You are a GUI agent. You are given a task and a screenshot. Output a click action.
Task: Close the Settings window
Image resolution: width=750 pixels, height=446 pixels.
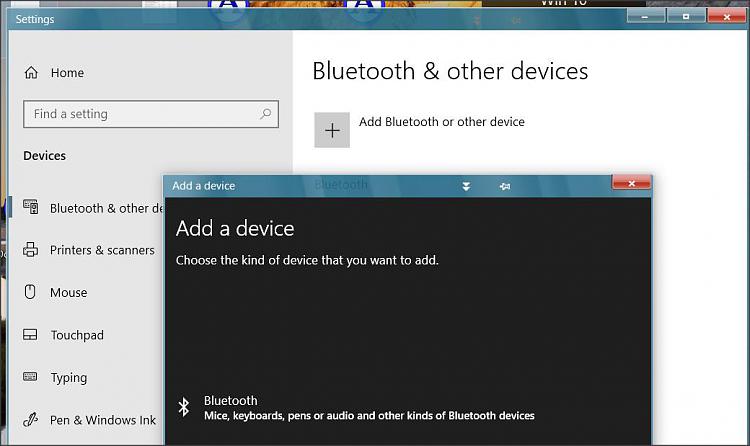[x=727, y=17]
